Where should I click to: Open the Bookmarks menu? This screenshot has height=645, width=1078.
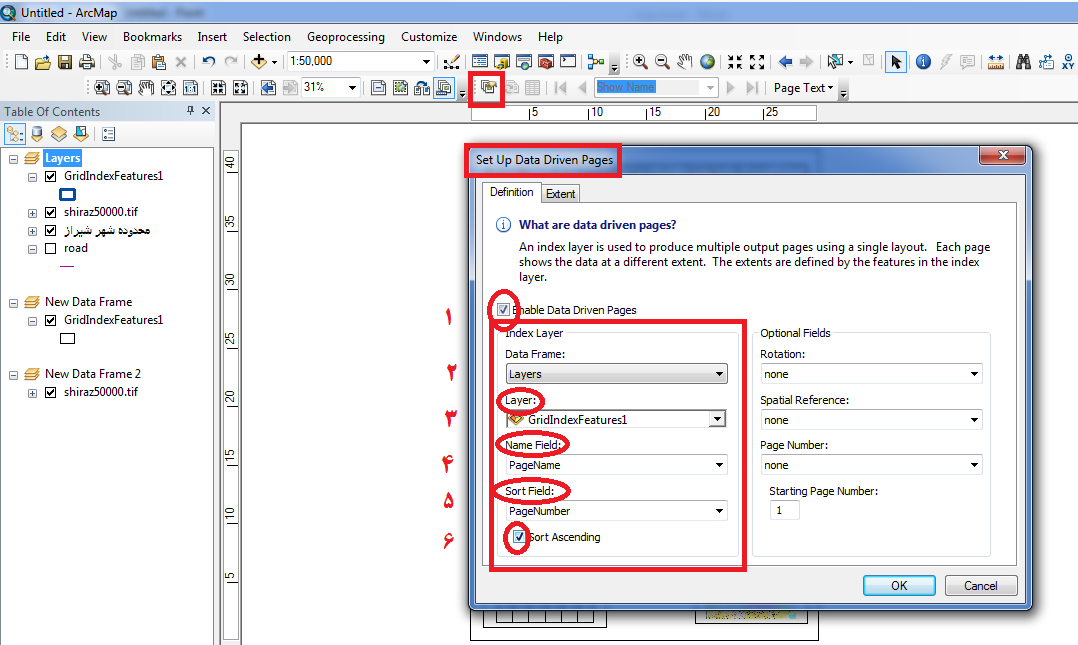152,37
